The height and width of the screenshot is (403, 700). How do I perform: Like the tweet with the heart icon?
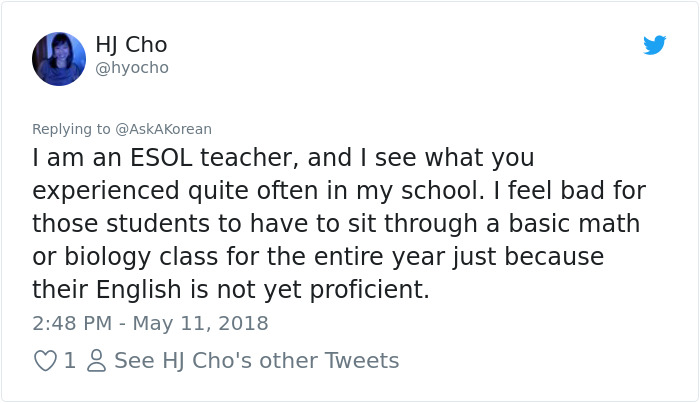(45, 361)
